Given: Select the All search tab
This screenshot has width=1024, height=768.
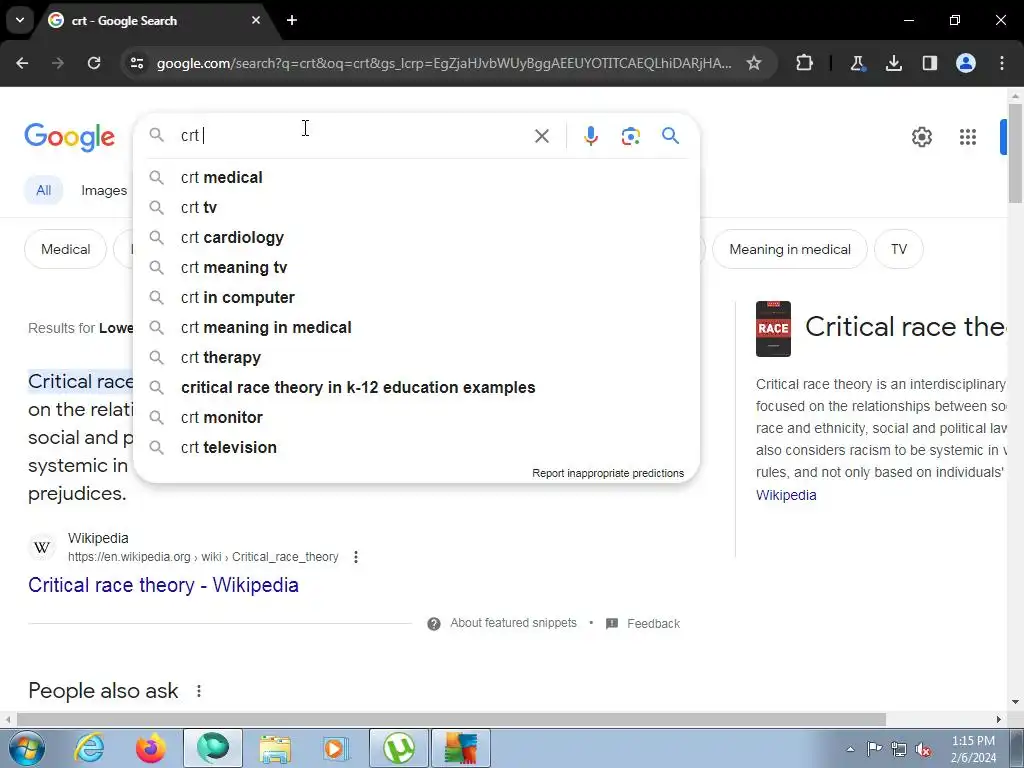Looking at the screenshot, I should click(x=43, y=190).
